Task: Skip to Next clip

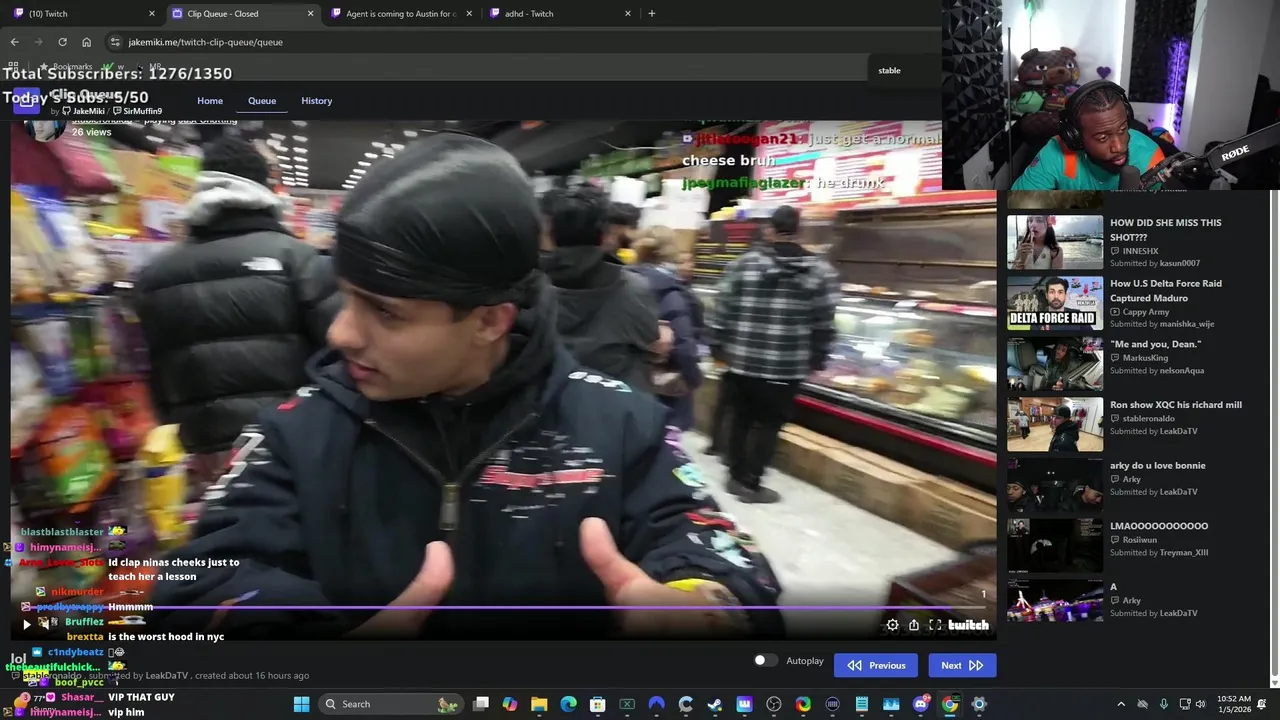Action: tap(962, 665)
